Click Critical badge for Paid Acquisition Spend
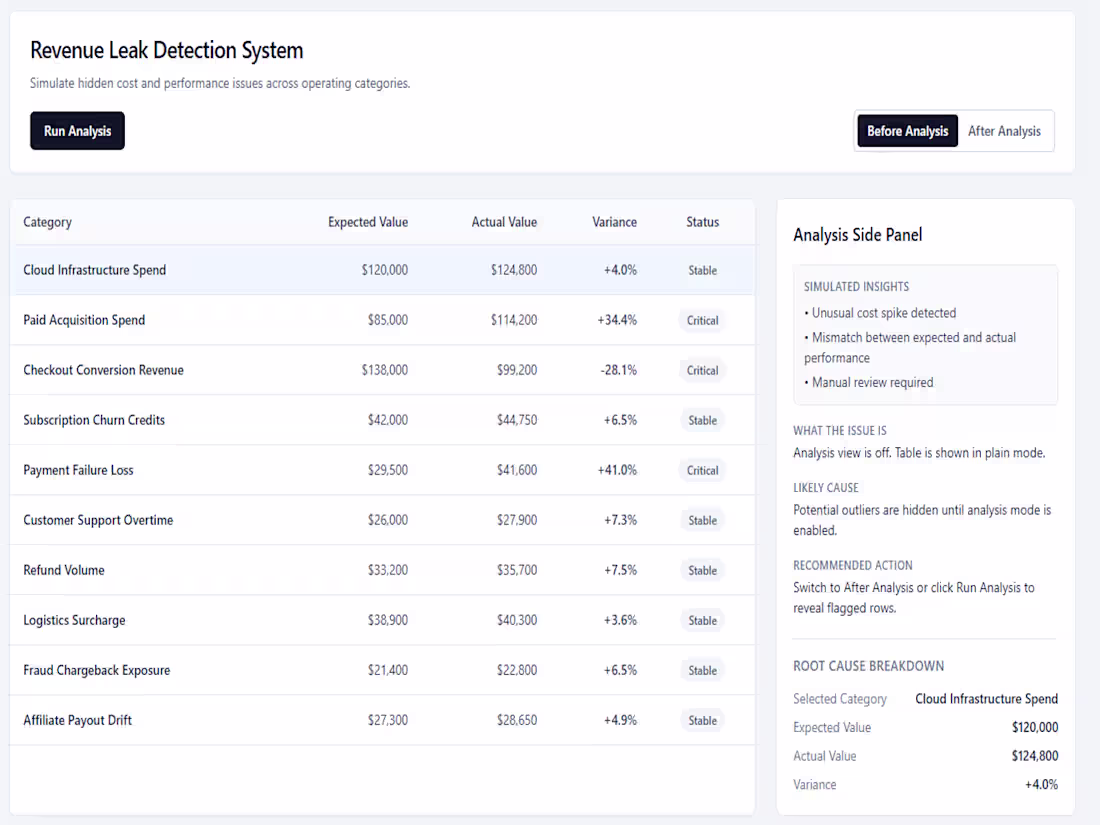 (702, 321)
